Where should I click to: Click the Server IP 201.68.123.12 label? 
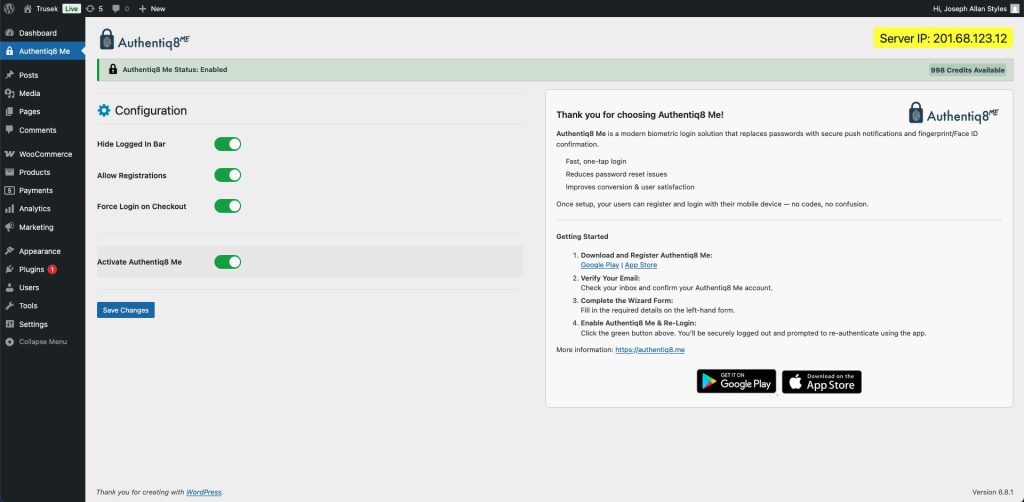[x=943, y=38]
